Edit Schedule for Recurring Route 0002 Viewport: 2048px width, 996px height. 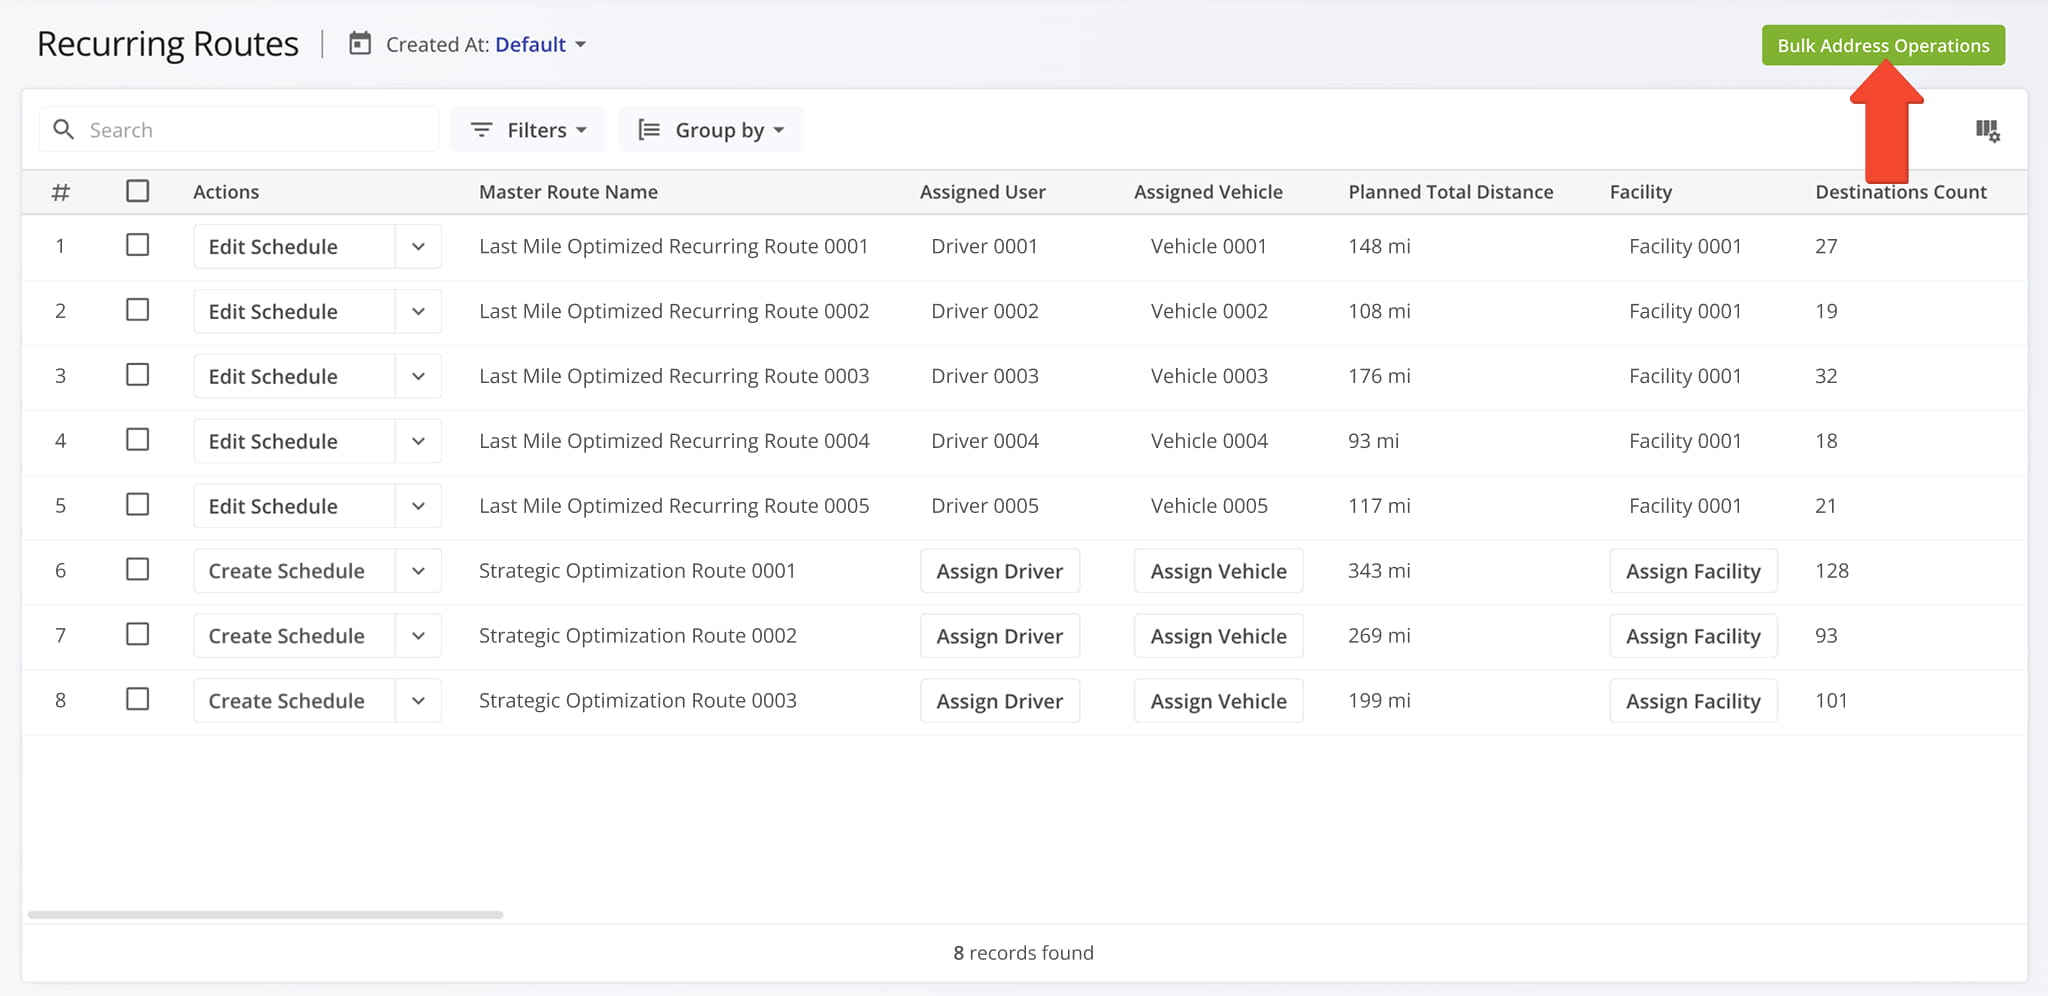294,312
